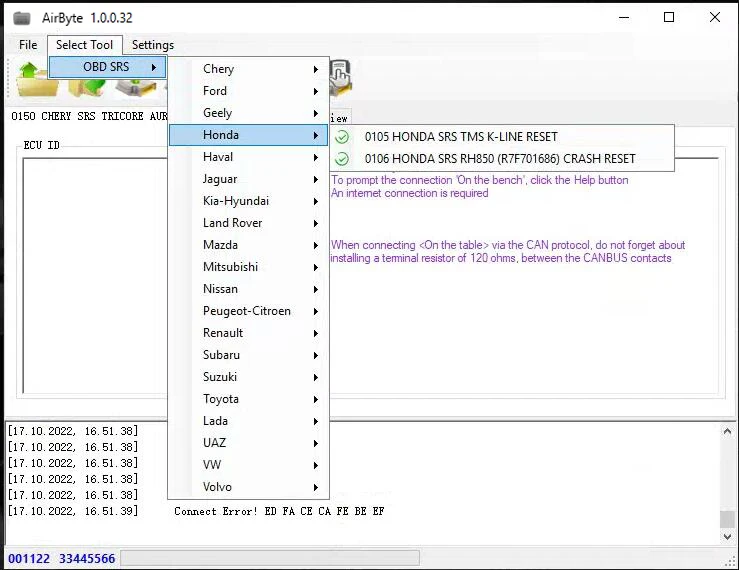
Task: Click the Select Tool menu
Action: [x=85, y=45]
